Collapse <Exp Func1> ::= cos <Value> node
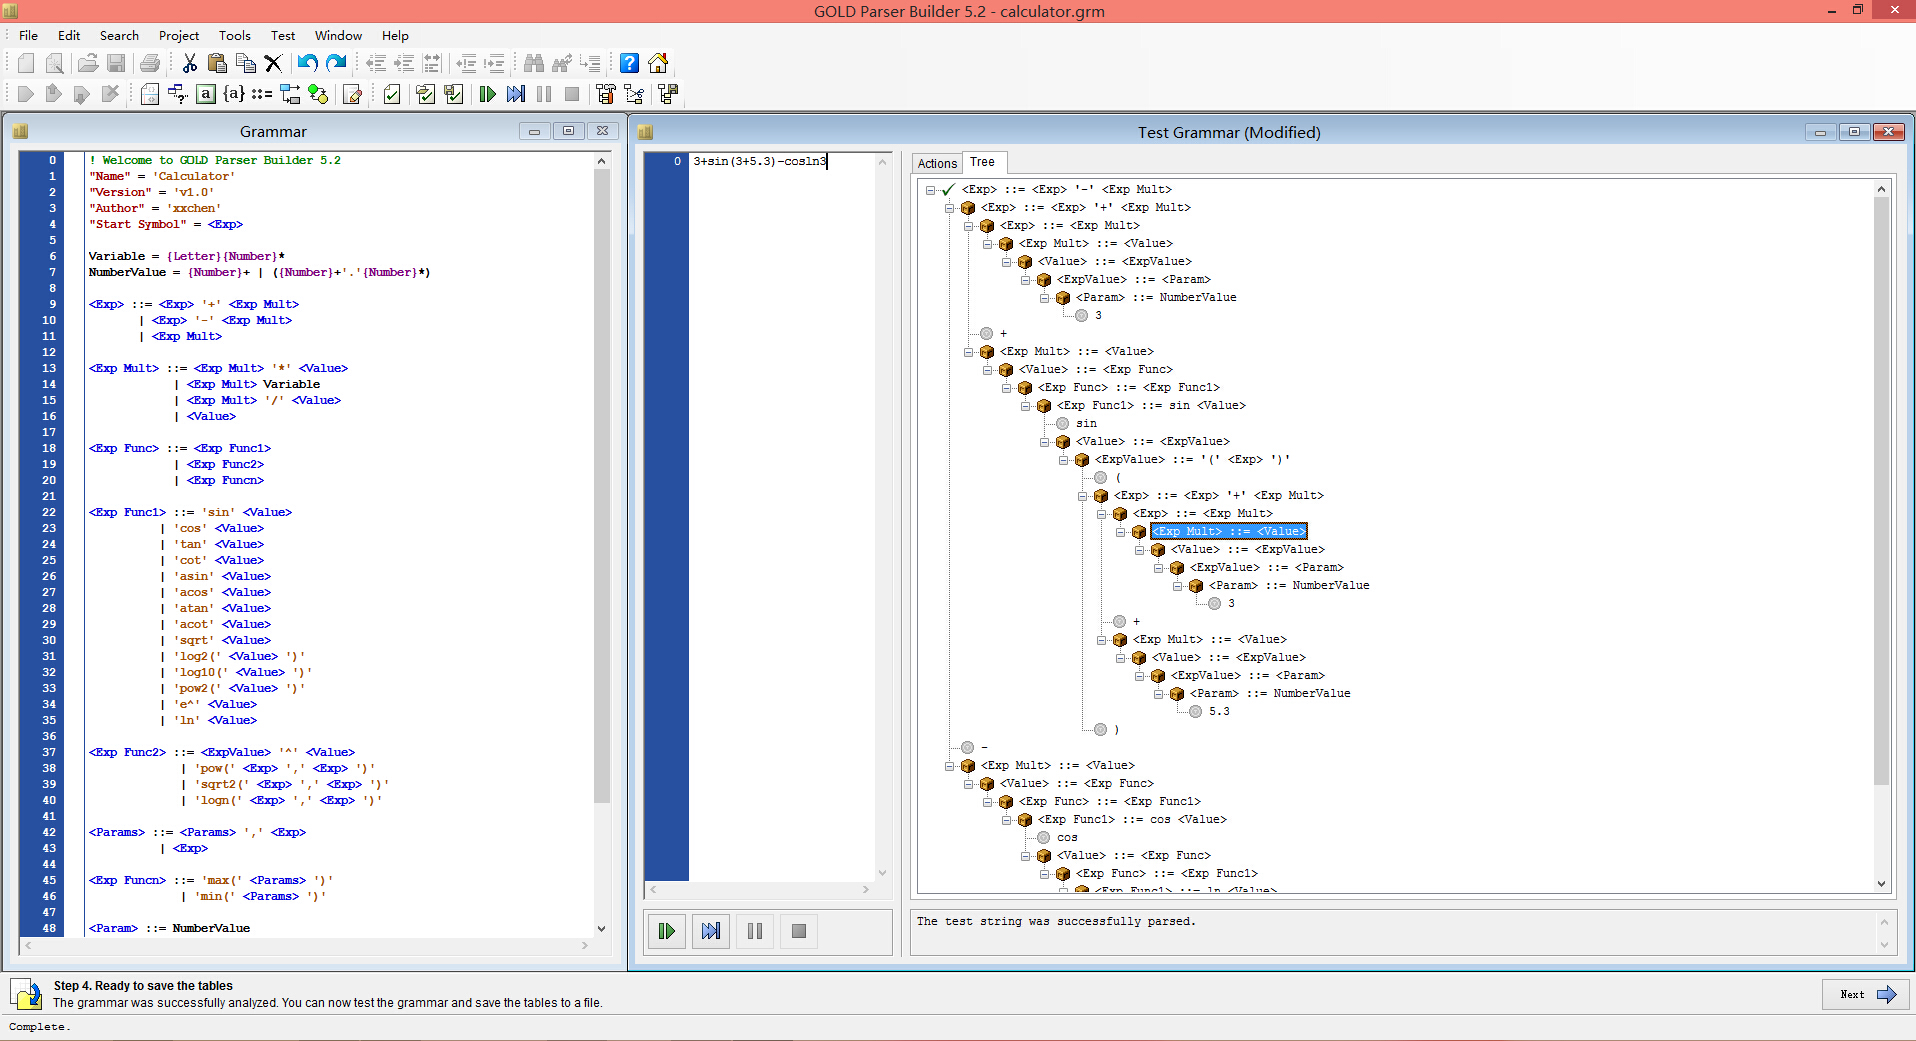The image size is (1916, 1041). (x=1006, y=820)
